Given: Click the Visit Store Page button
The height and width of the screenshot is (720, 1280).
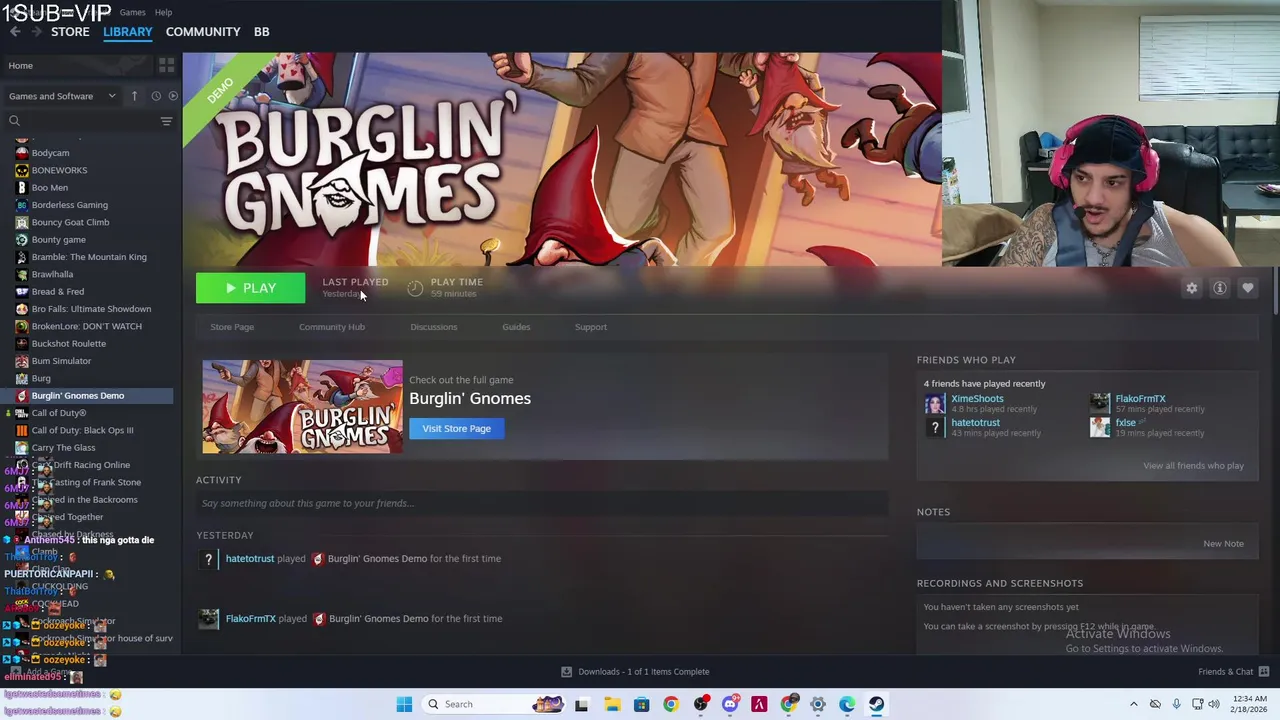Looking at the screenshot, I should [x=456, y=428].
